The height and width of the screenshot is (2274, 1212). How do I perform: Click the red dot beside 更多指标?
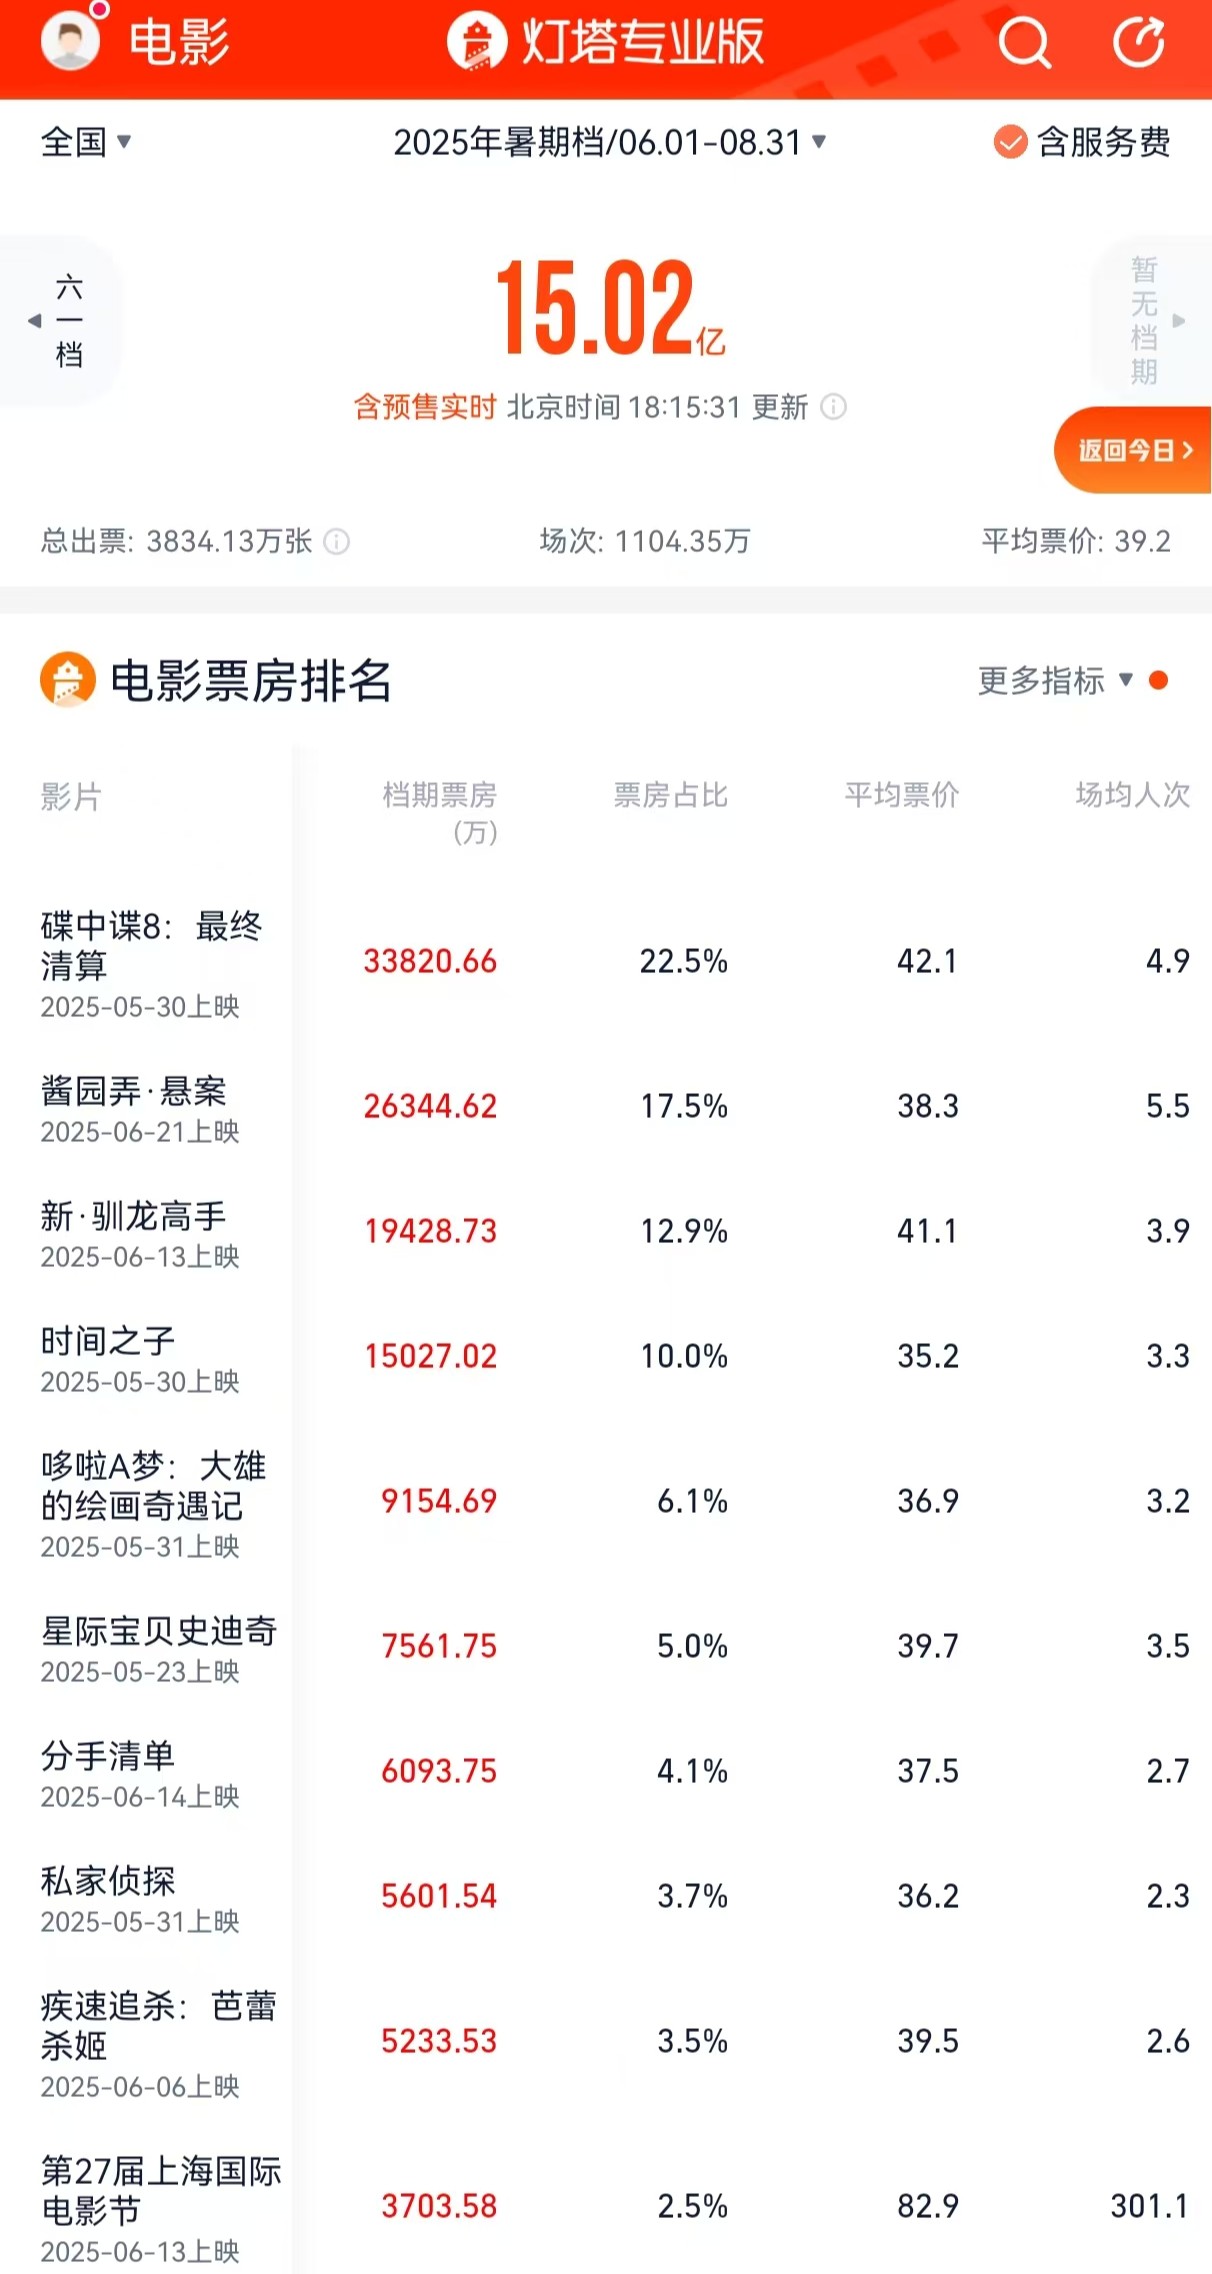(x=1158, y=680)
